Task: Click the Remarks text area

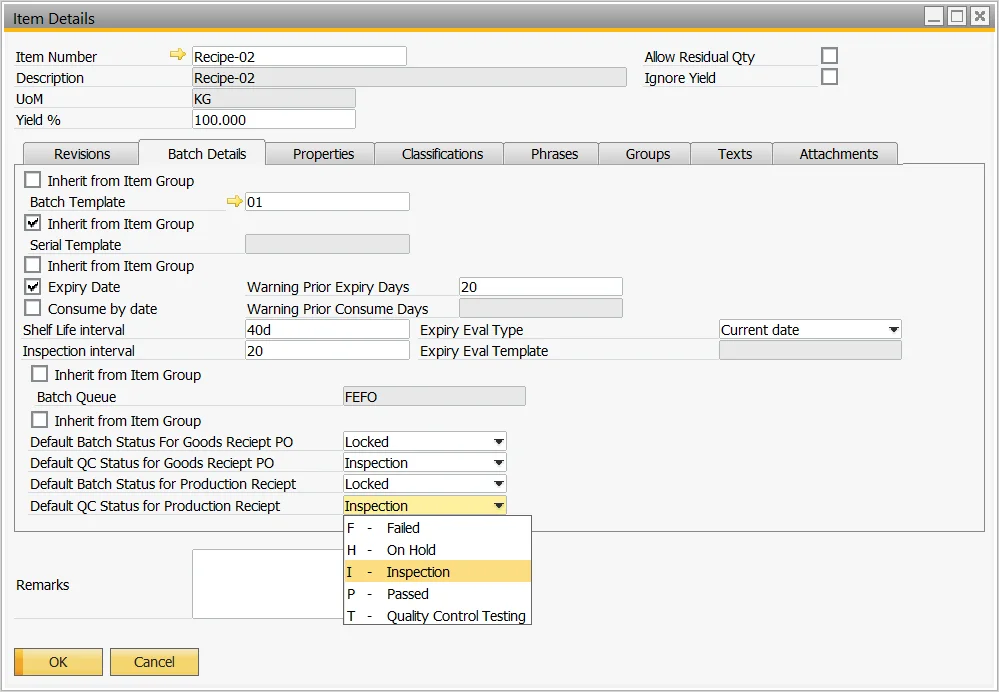Action: 268,584
